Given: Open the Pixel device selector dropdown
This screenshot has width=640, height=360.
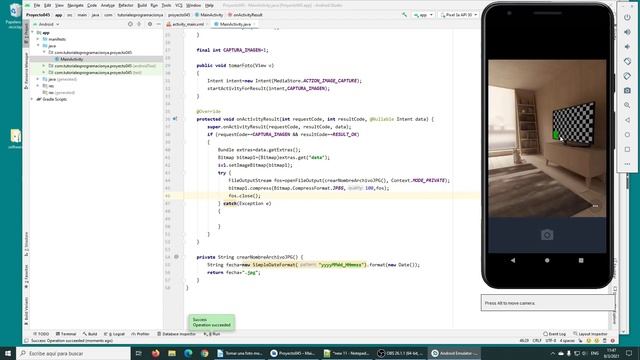Looking at the screenshot, I should click(x=459, y=15).
